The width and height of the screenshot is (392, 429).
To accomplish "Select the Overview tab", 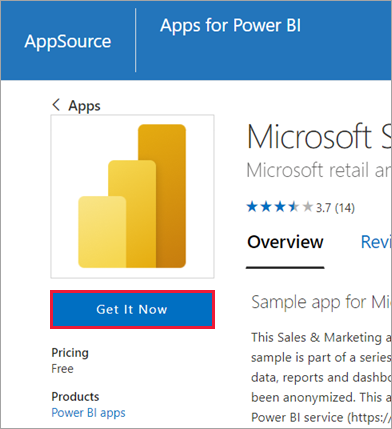I will (285, 242).
